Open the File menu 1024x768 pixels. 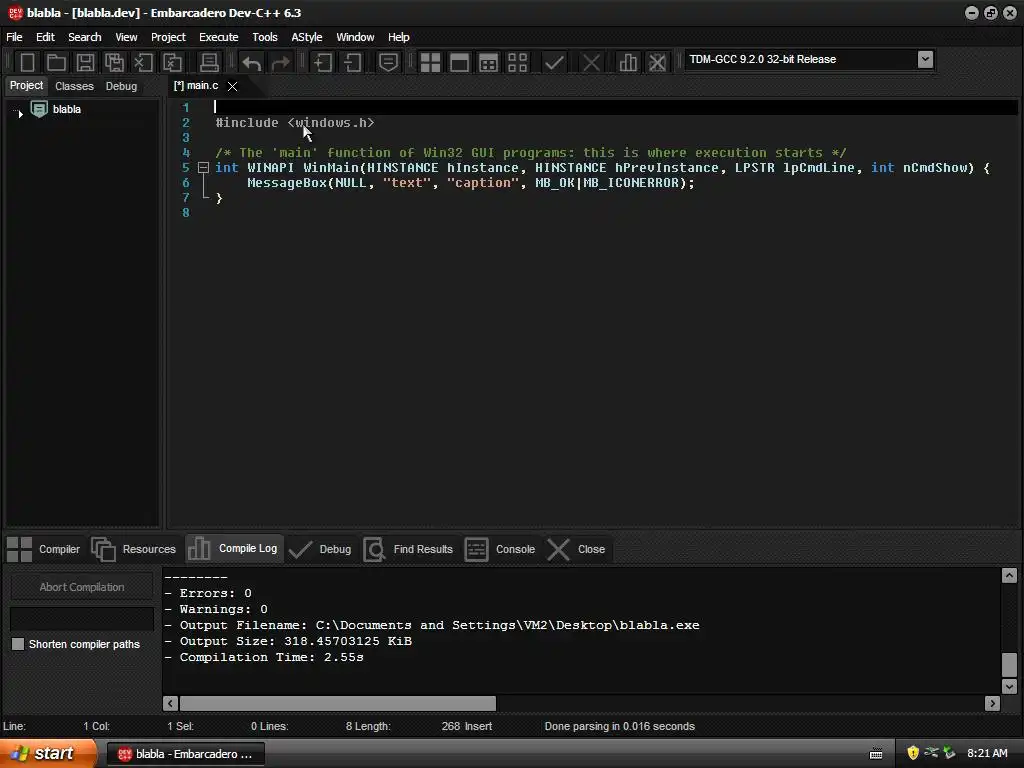tap(14, 37)
